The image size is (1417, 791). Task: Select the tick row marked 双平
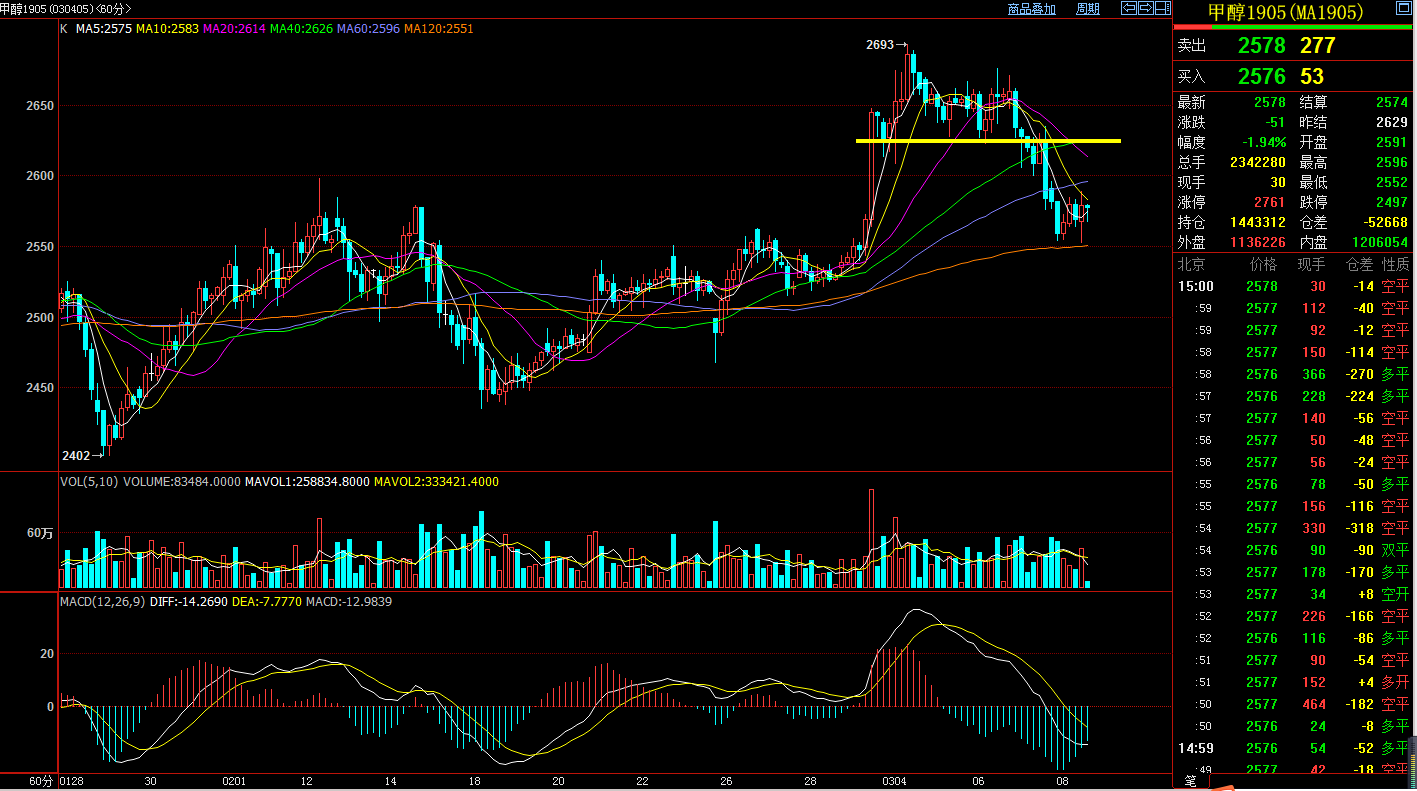tap(1294, 550)
